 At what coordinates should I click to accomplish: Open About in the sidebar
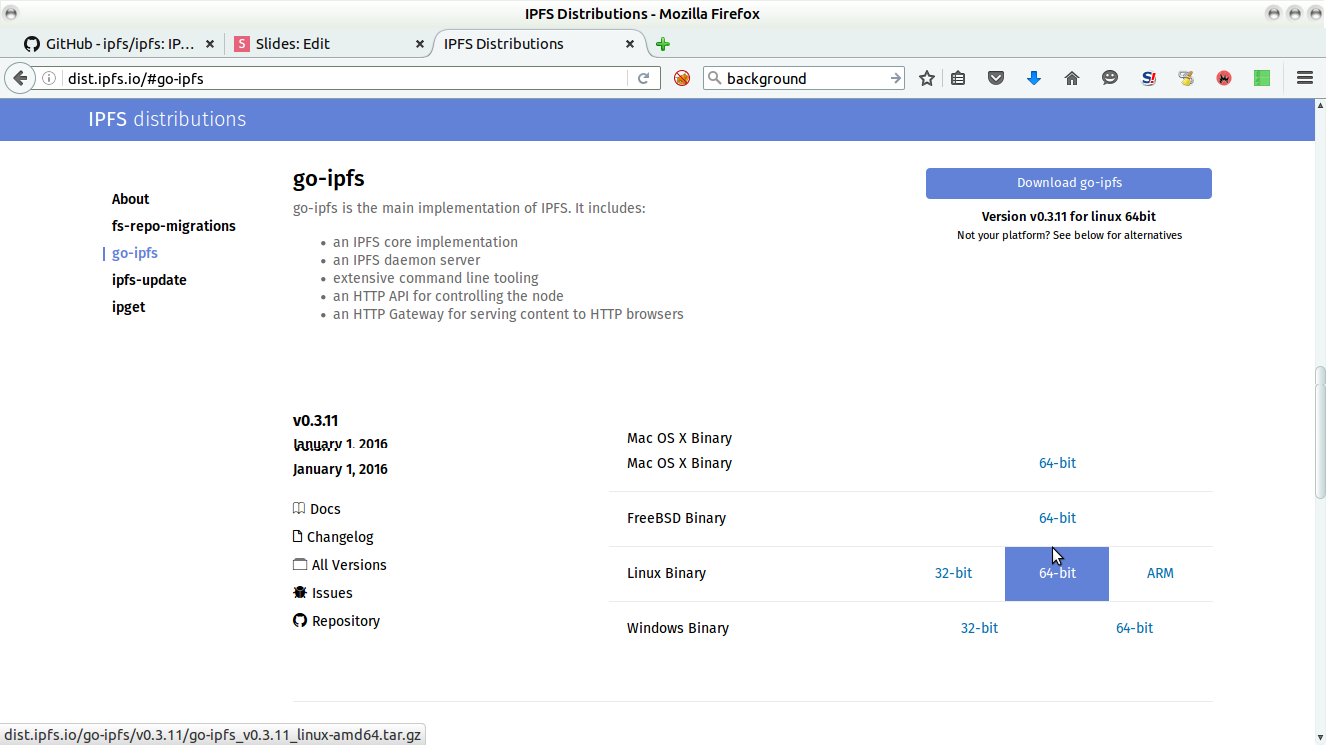130,199
